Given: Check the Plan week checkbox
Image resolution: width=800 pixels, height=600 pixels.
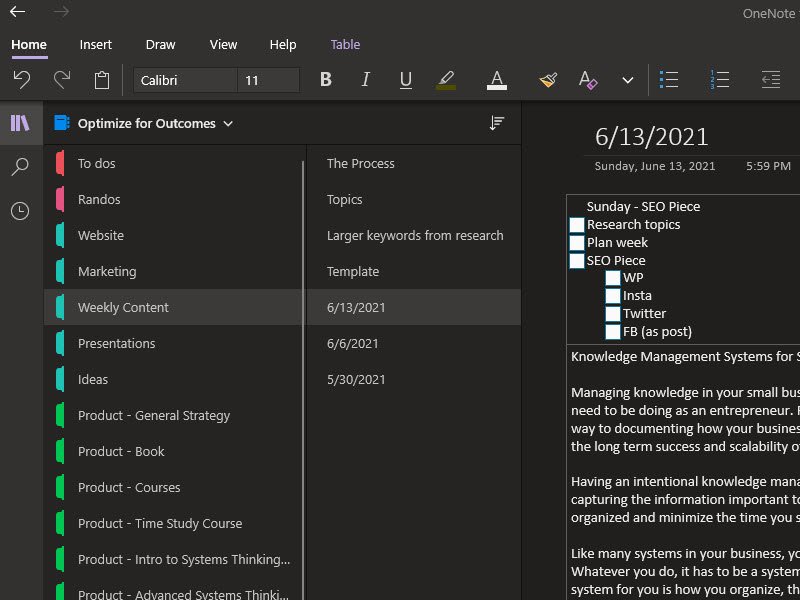Looking at the screenshot, I should [x=577, y=243].
